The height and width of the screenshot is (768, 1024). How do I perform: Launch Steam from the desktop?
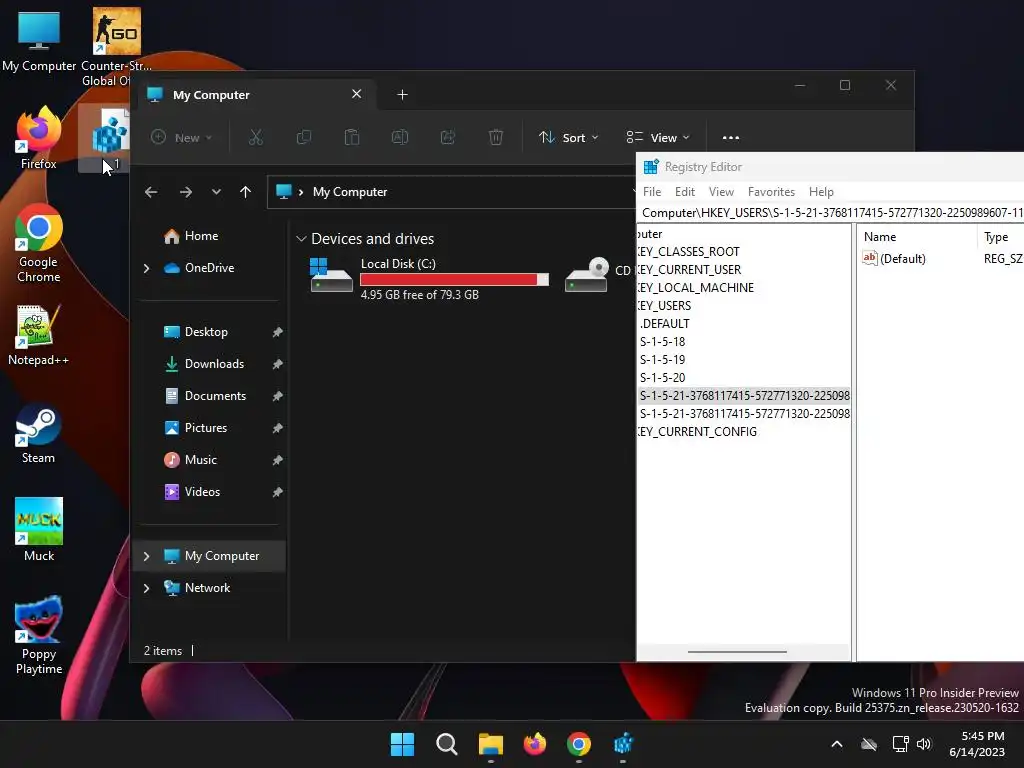click(39, 434)
